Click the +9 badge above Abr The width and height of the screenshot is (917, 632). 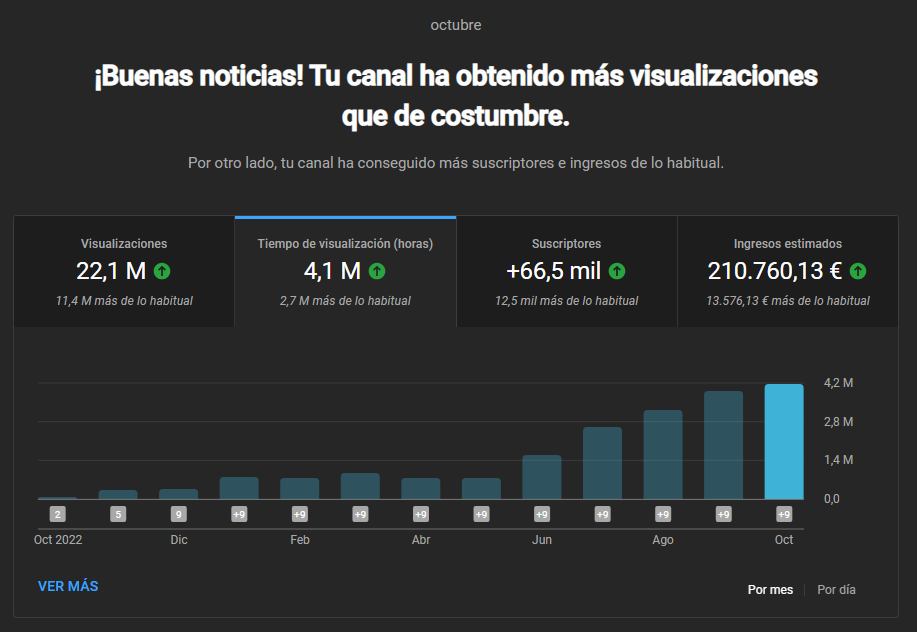[x=420, y=514]
